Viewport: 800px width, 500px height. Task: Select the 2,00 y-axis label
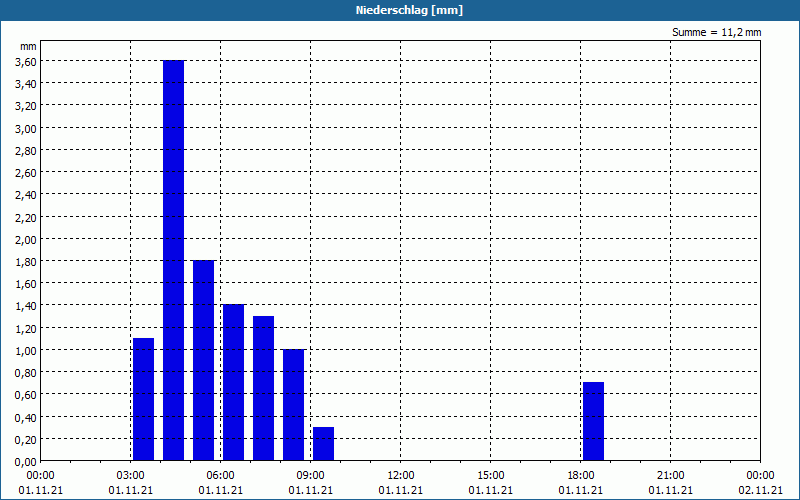pyautogui.click(x=26, y=239)
